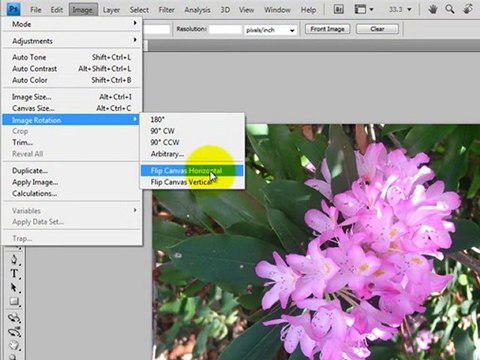Open the Canvas Size dialog
The height and width of the screenshot is (360, 480).
coord(72,108)
